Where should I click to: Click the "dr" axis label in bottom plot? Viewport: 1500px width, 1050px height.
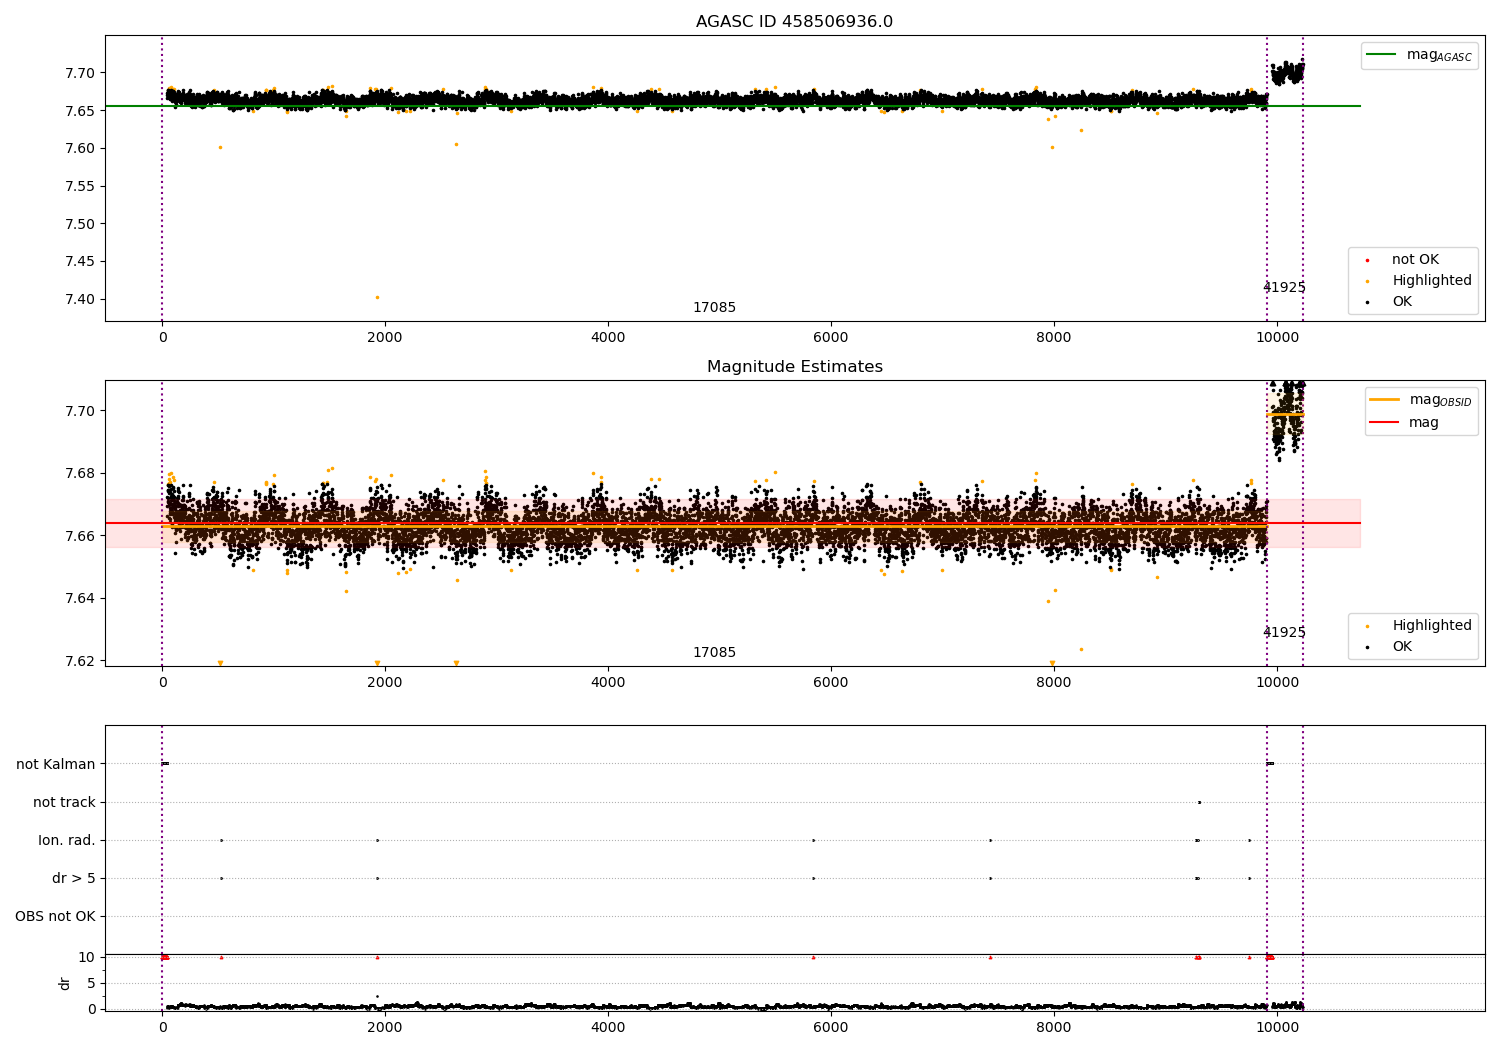point(65,984)
